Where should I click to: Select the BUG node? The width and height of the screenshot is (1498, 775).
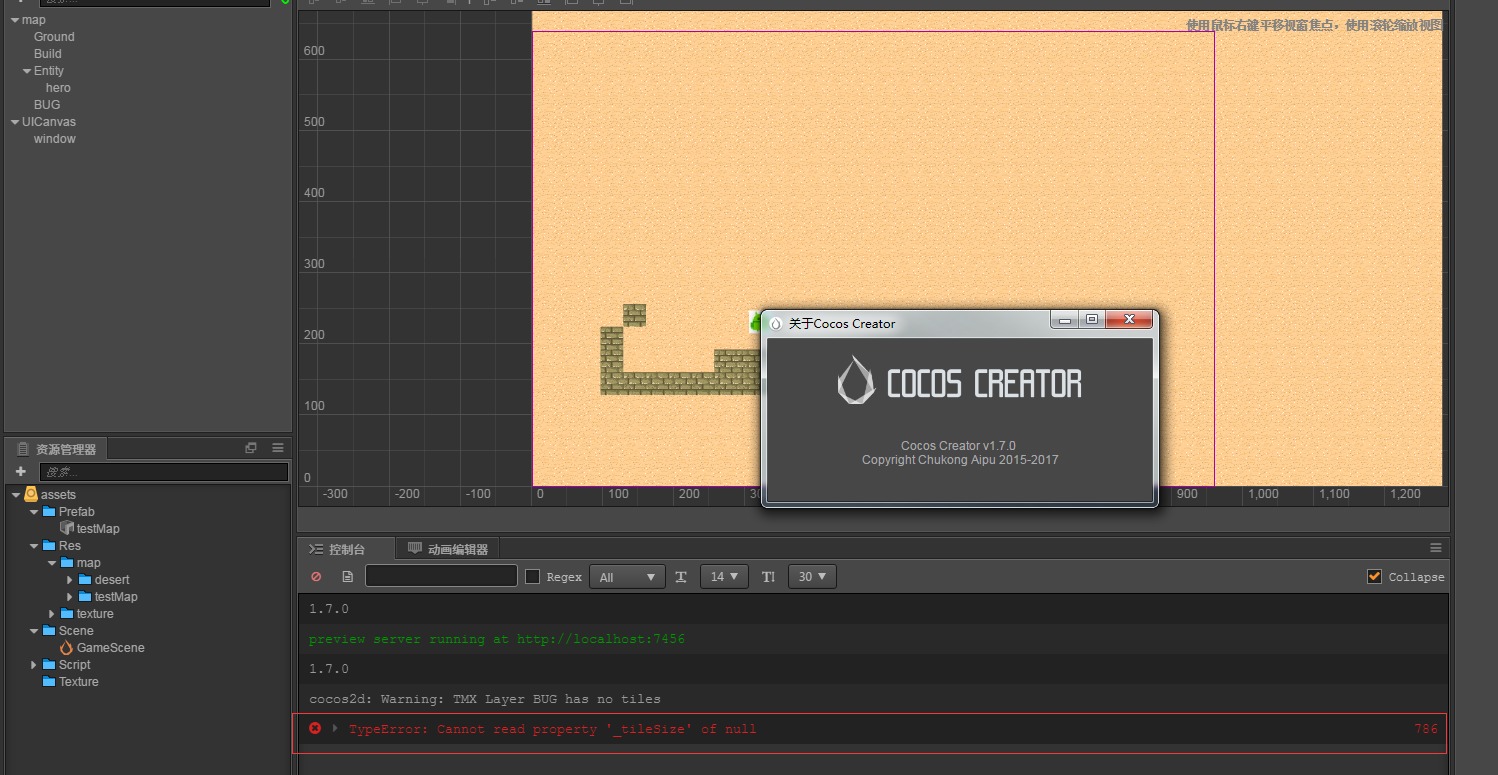(47, 105)
